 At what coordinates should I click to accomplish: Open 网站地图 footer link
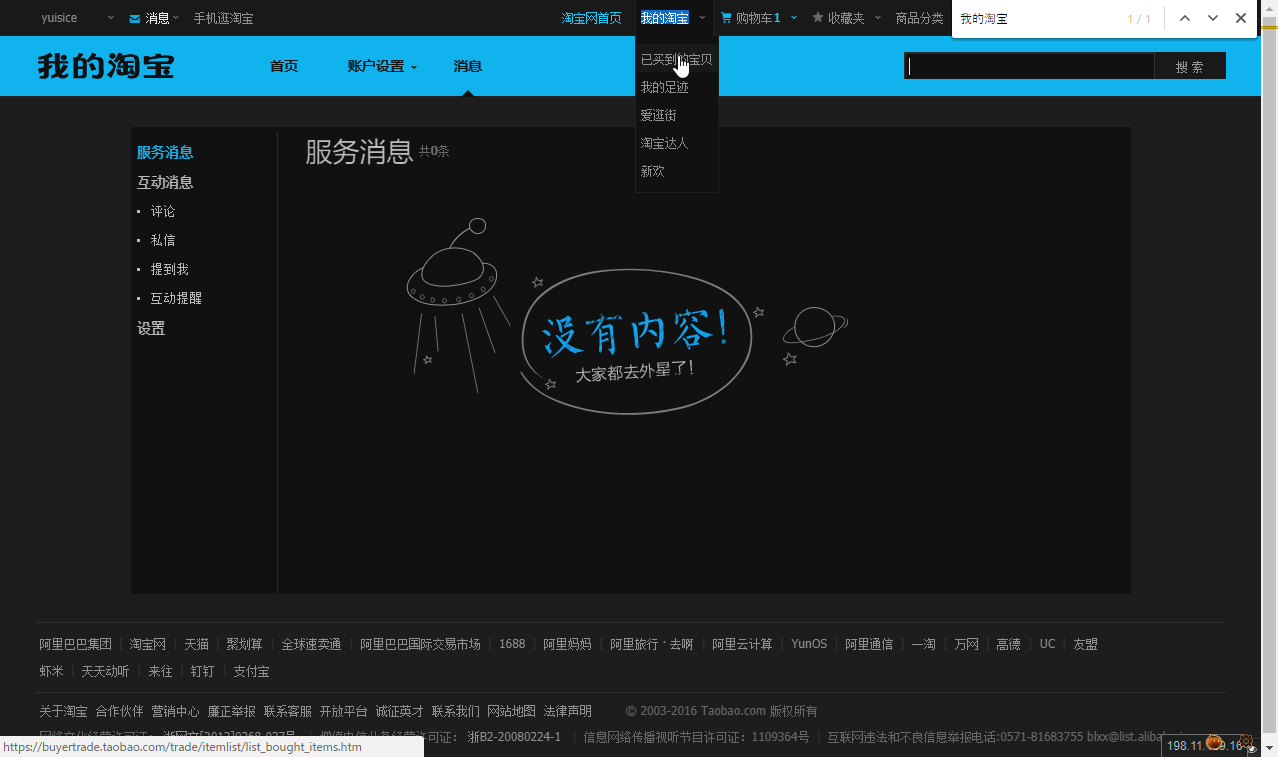pos(511,711)
